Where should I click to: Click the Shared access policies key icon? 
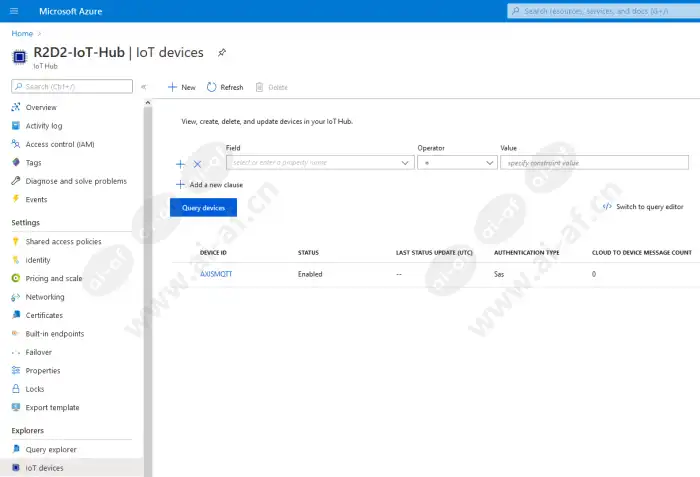pos(16,241)
